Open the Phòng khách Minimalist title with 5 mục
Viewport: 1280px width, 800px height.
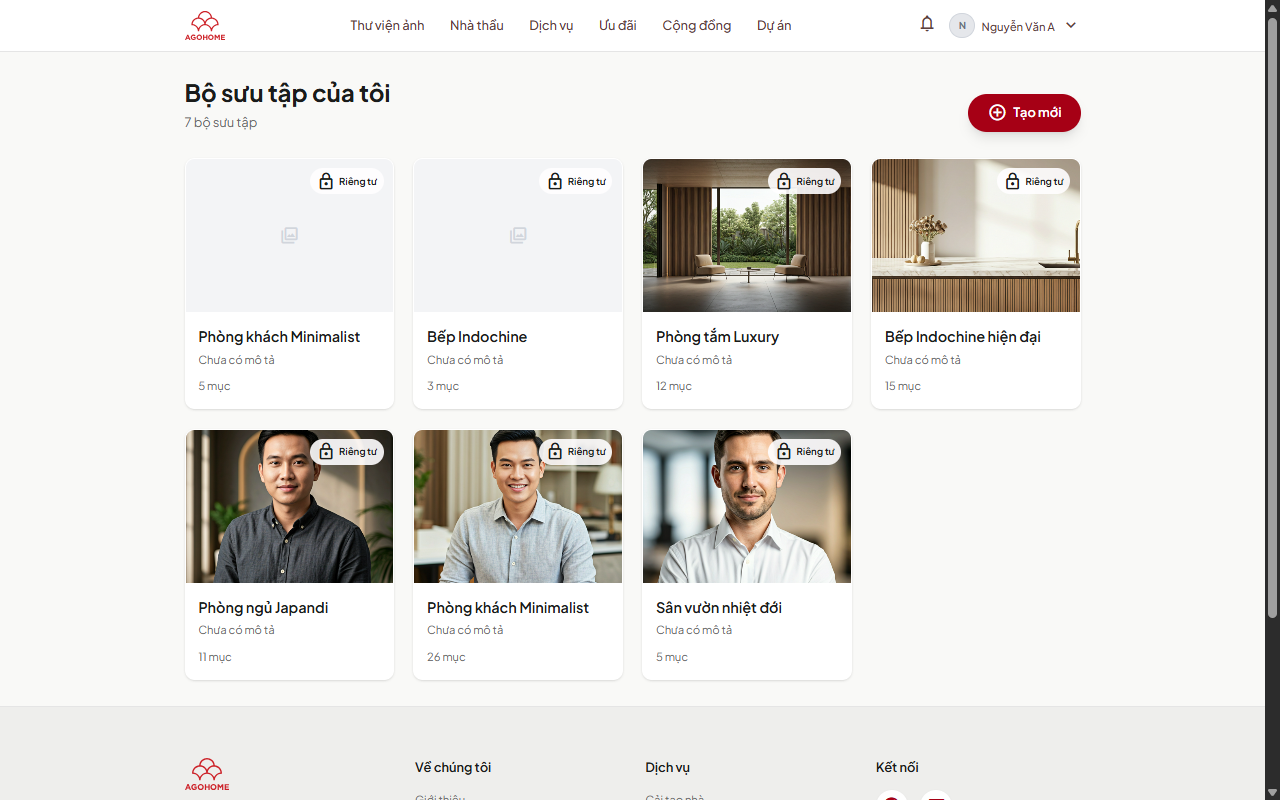pos(279,337)
